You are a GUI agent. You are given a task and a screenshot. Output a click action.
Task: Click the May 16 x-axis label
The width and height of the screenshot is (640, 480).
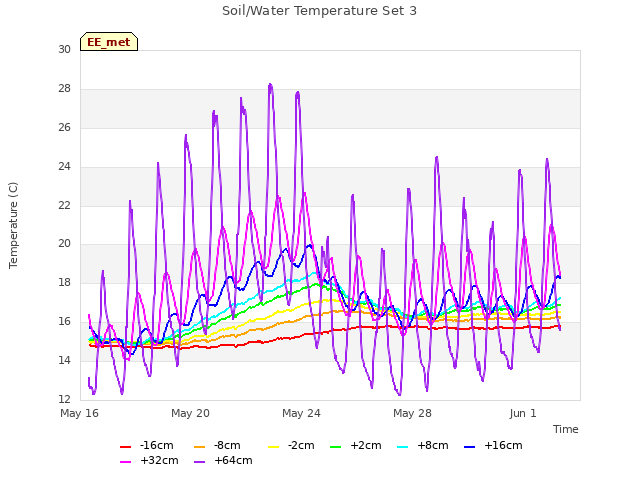[x=80, y=413]
